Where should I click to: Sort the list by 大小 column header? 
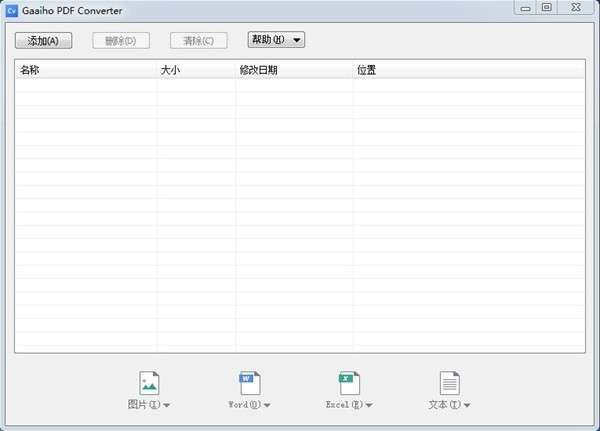pyautogui.click(x=196, y=70)
